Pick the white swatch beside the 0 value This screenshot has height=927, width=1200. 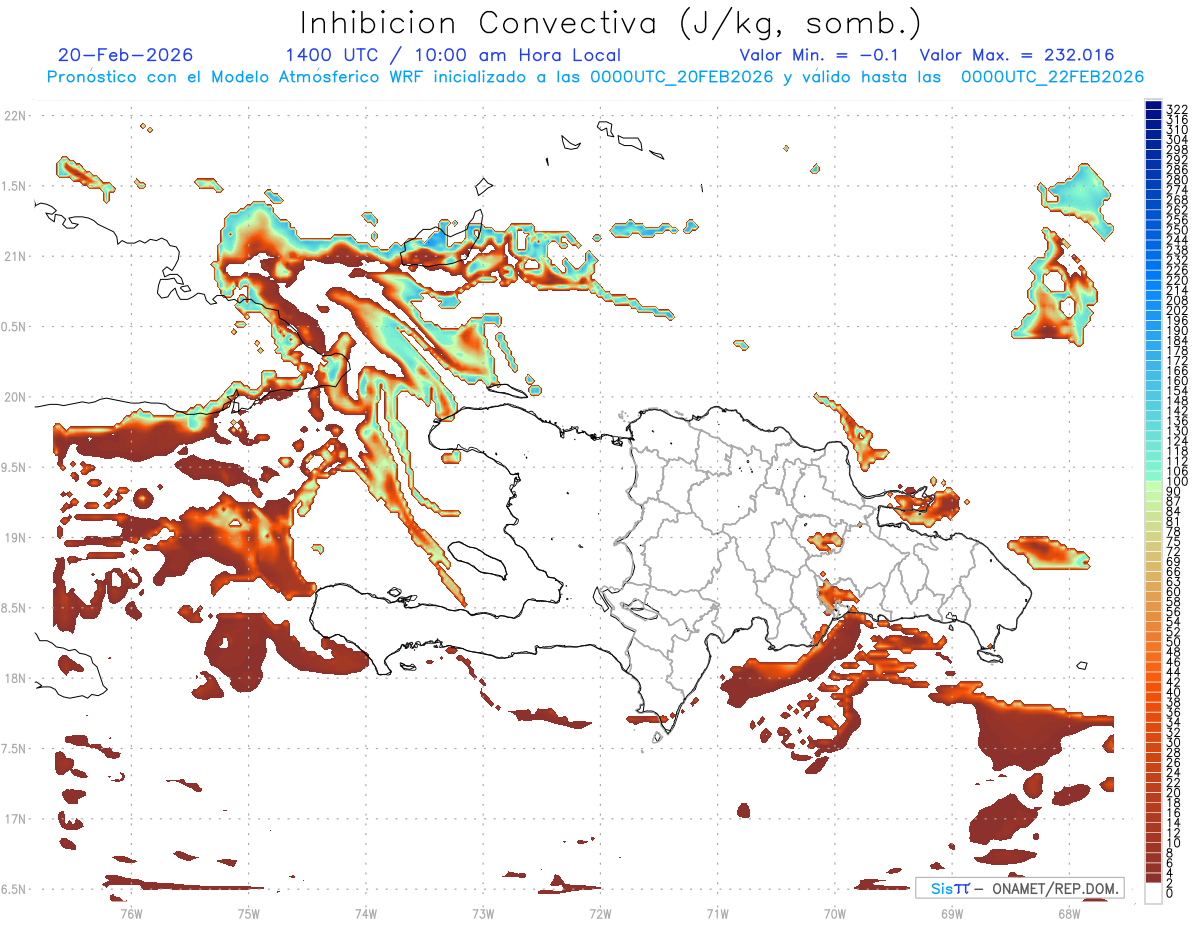click(1153, 894)
